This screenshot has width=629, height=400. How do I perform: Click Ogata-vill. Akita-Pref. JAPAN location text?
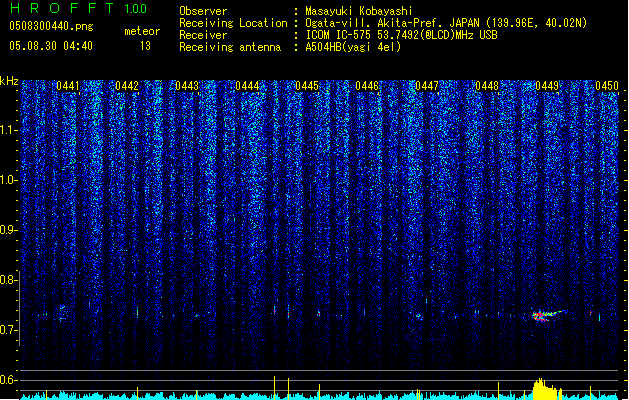tap(446, 23)
